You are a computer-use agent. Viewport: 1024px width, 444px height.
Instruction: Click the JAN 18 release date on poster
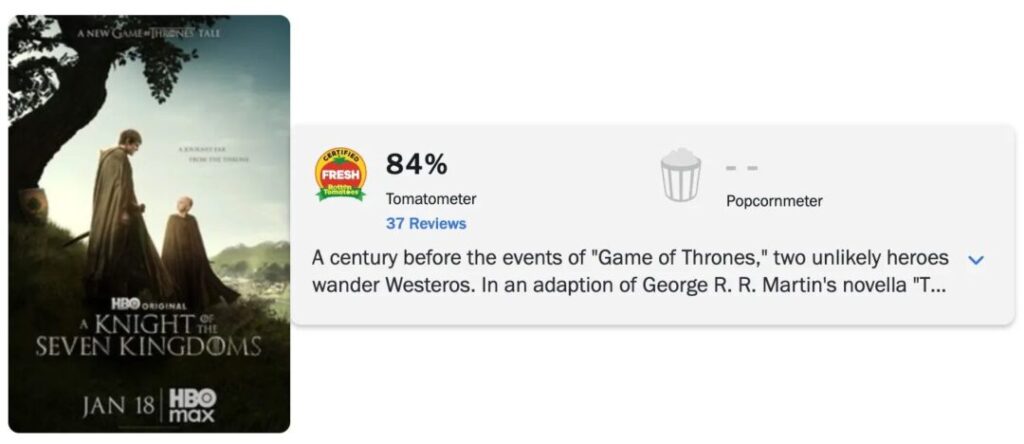pyautogui.click(x=119, y=405)
